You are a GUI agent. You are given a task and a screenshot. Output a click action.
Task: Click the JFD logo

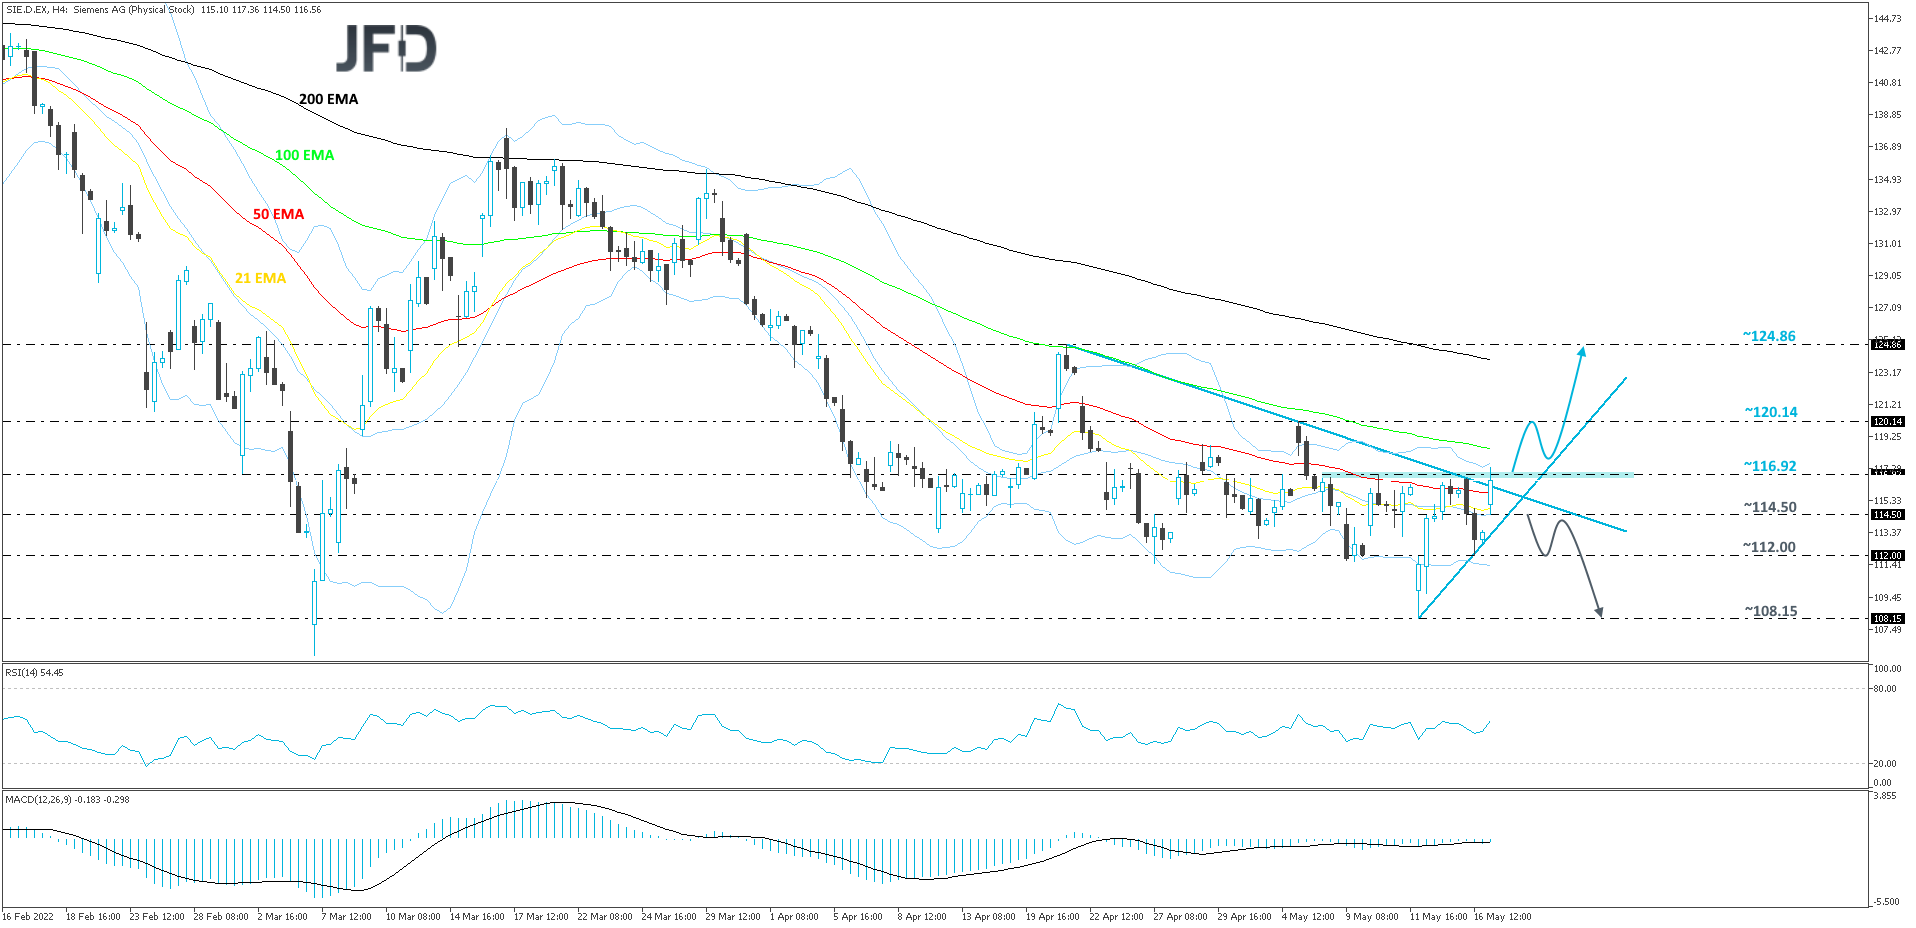(x=386, y=48)
